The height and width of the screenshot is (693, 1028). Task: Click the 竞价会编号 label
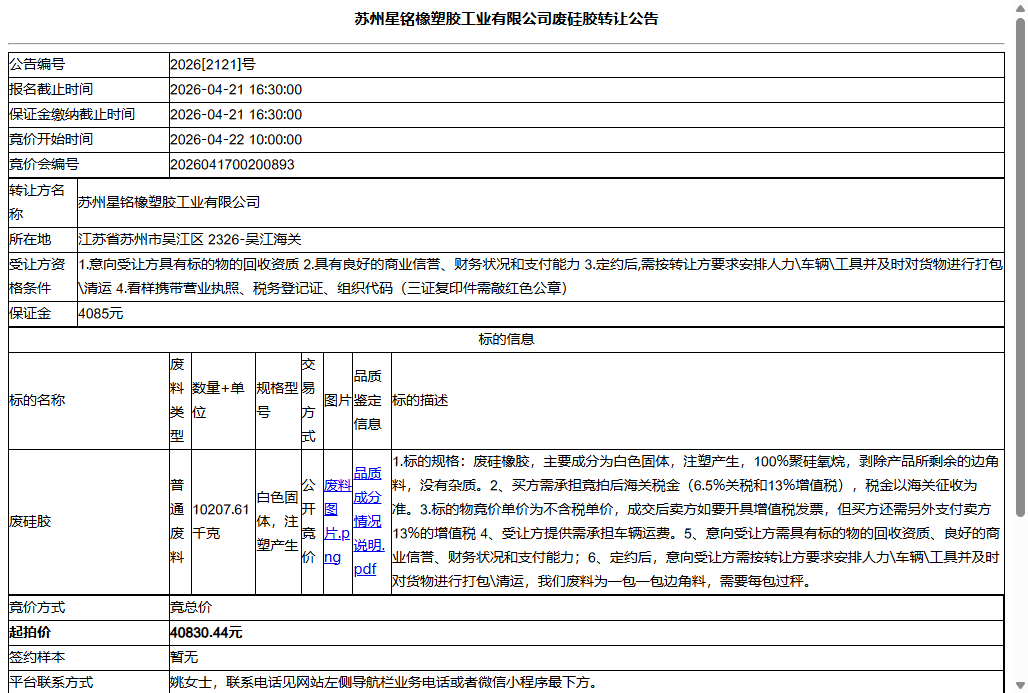coord(43,164)
